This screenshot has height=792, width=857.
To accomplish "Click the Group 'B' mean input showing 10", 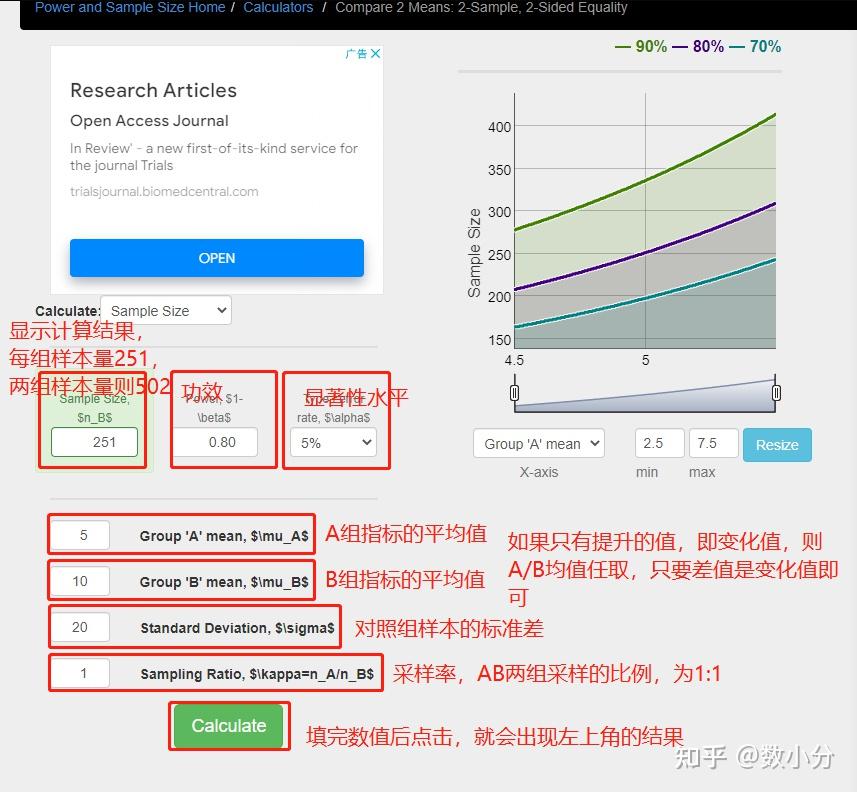I will (81, 581).
